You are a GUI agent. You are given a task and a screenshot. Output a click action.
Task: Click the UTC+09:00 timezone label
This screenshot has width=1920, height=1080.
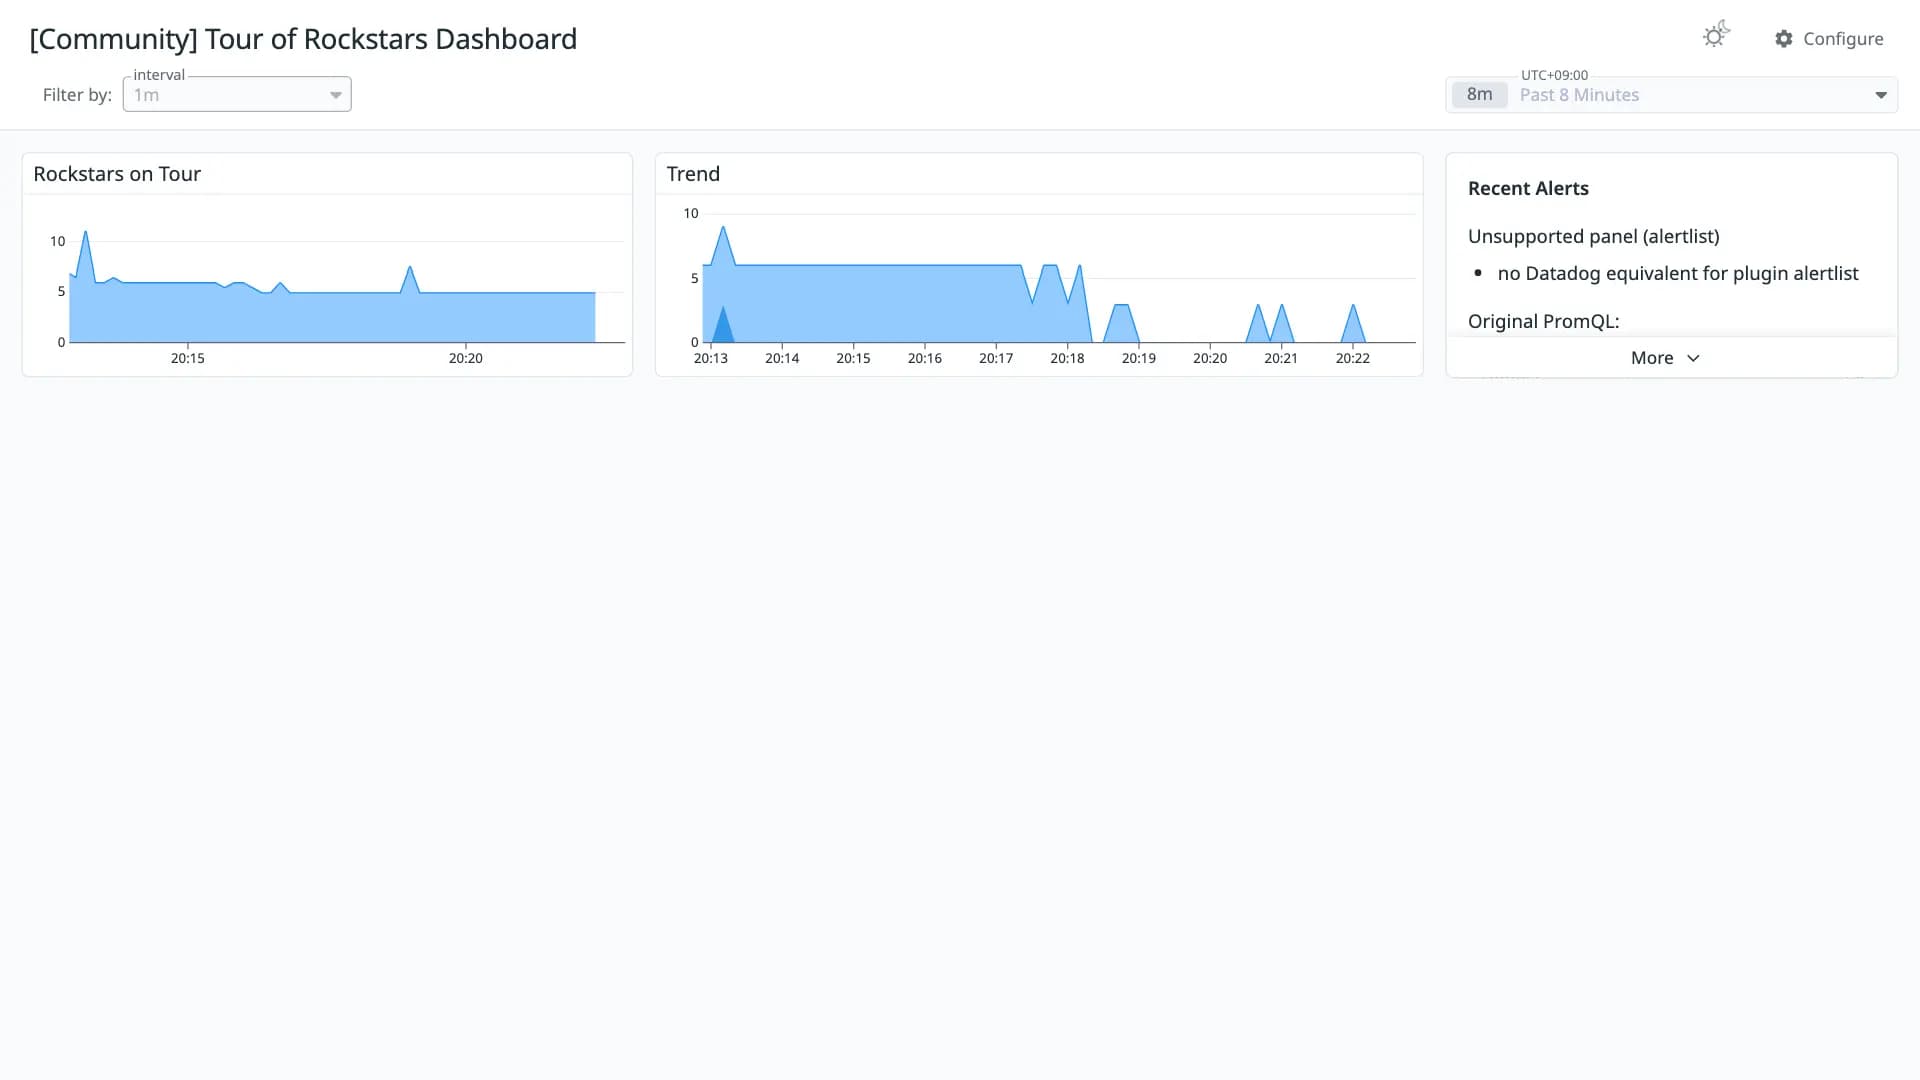click(x=1554, y=75)
